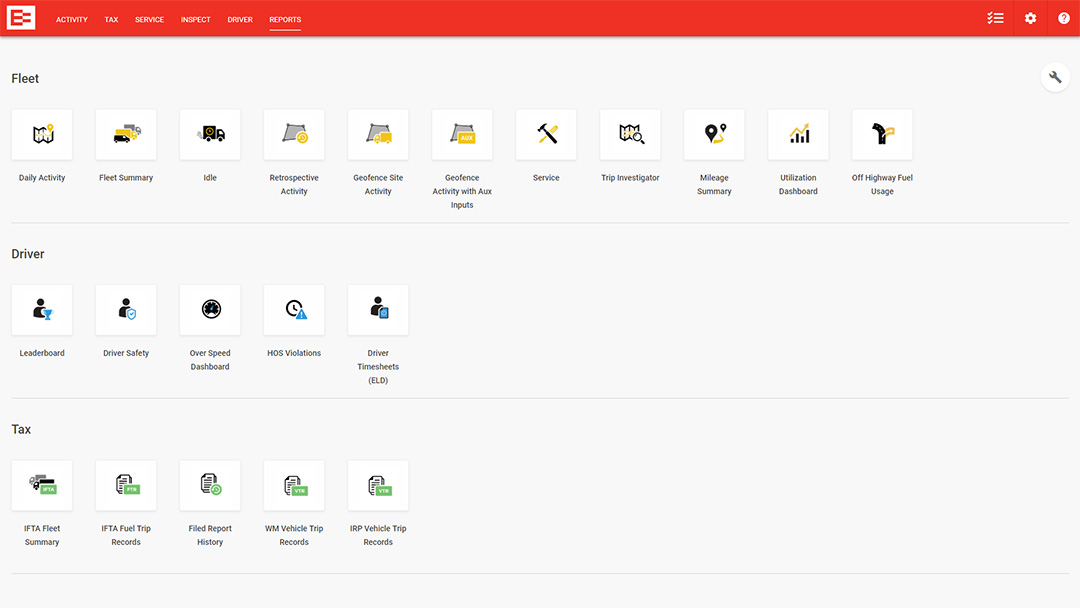Open the Utilization Dashboard chart icon

(798, 135)
